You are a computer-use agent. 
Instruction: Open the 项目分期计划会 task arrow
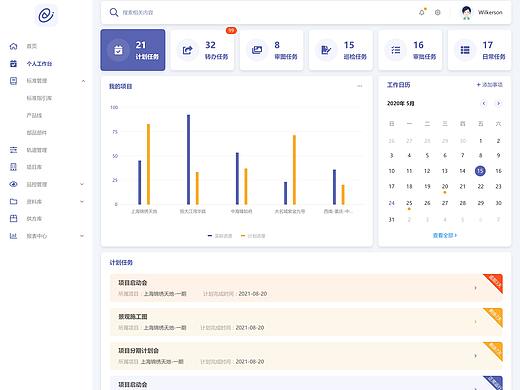476,356
